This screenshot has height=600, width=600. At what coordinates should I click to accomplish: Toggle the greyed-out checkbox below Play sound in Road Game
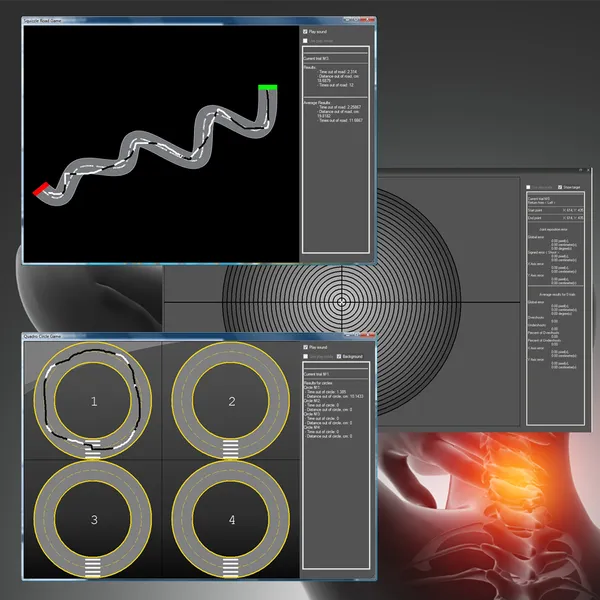(x=305, y=41)
